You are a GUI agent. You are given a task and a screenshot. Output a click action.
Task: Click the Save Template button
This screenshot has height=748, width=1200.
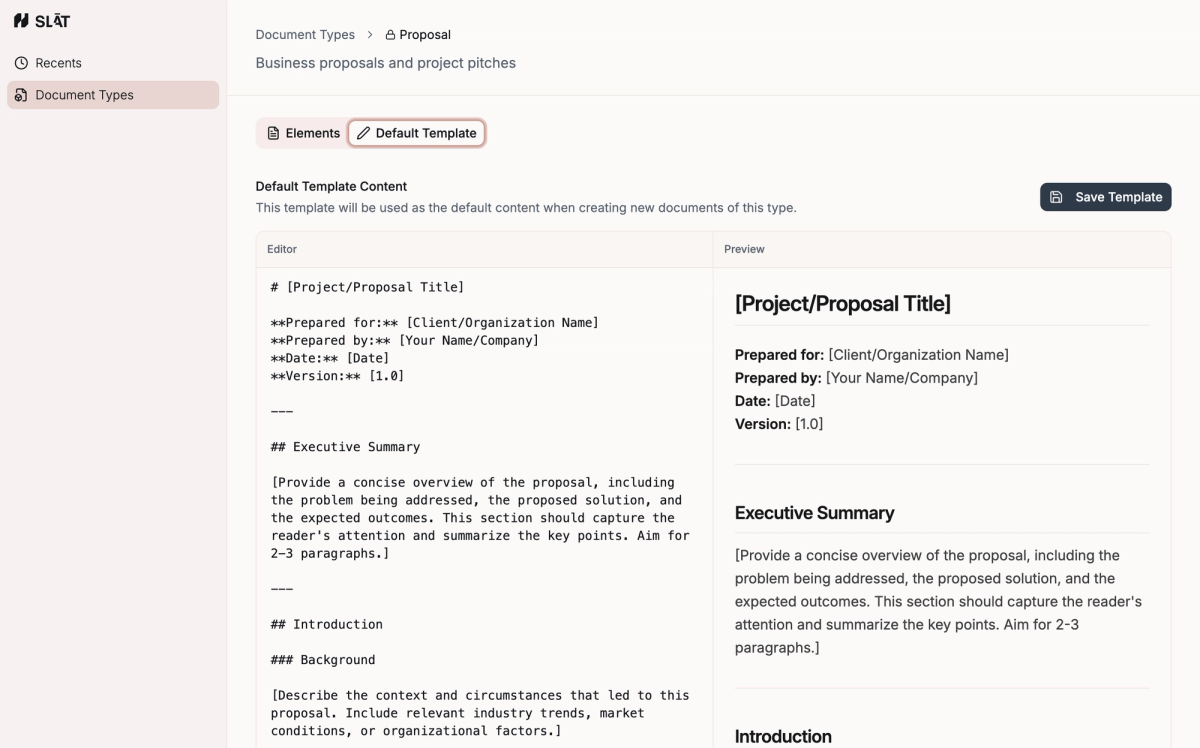pyautogui.click(x=1105, y=197)
